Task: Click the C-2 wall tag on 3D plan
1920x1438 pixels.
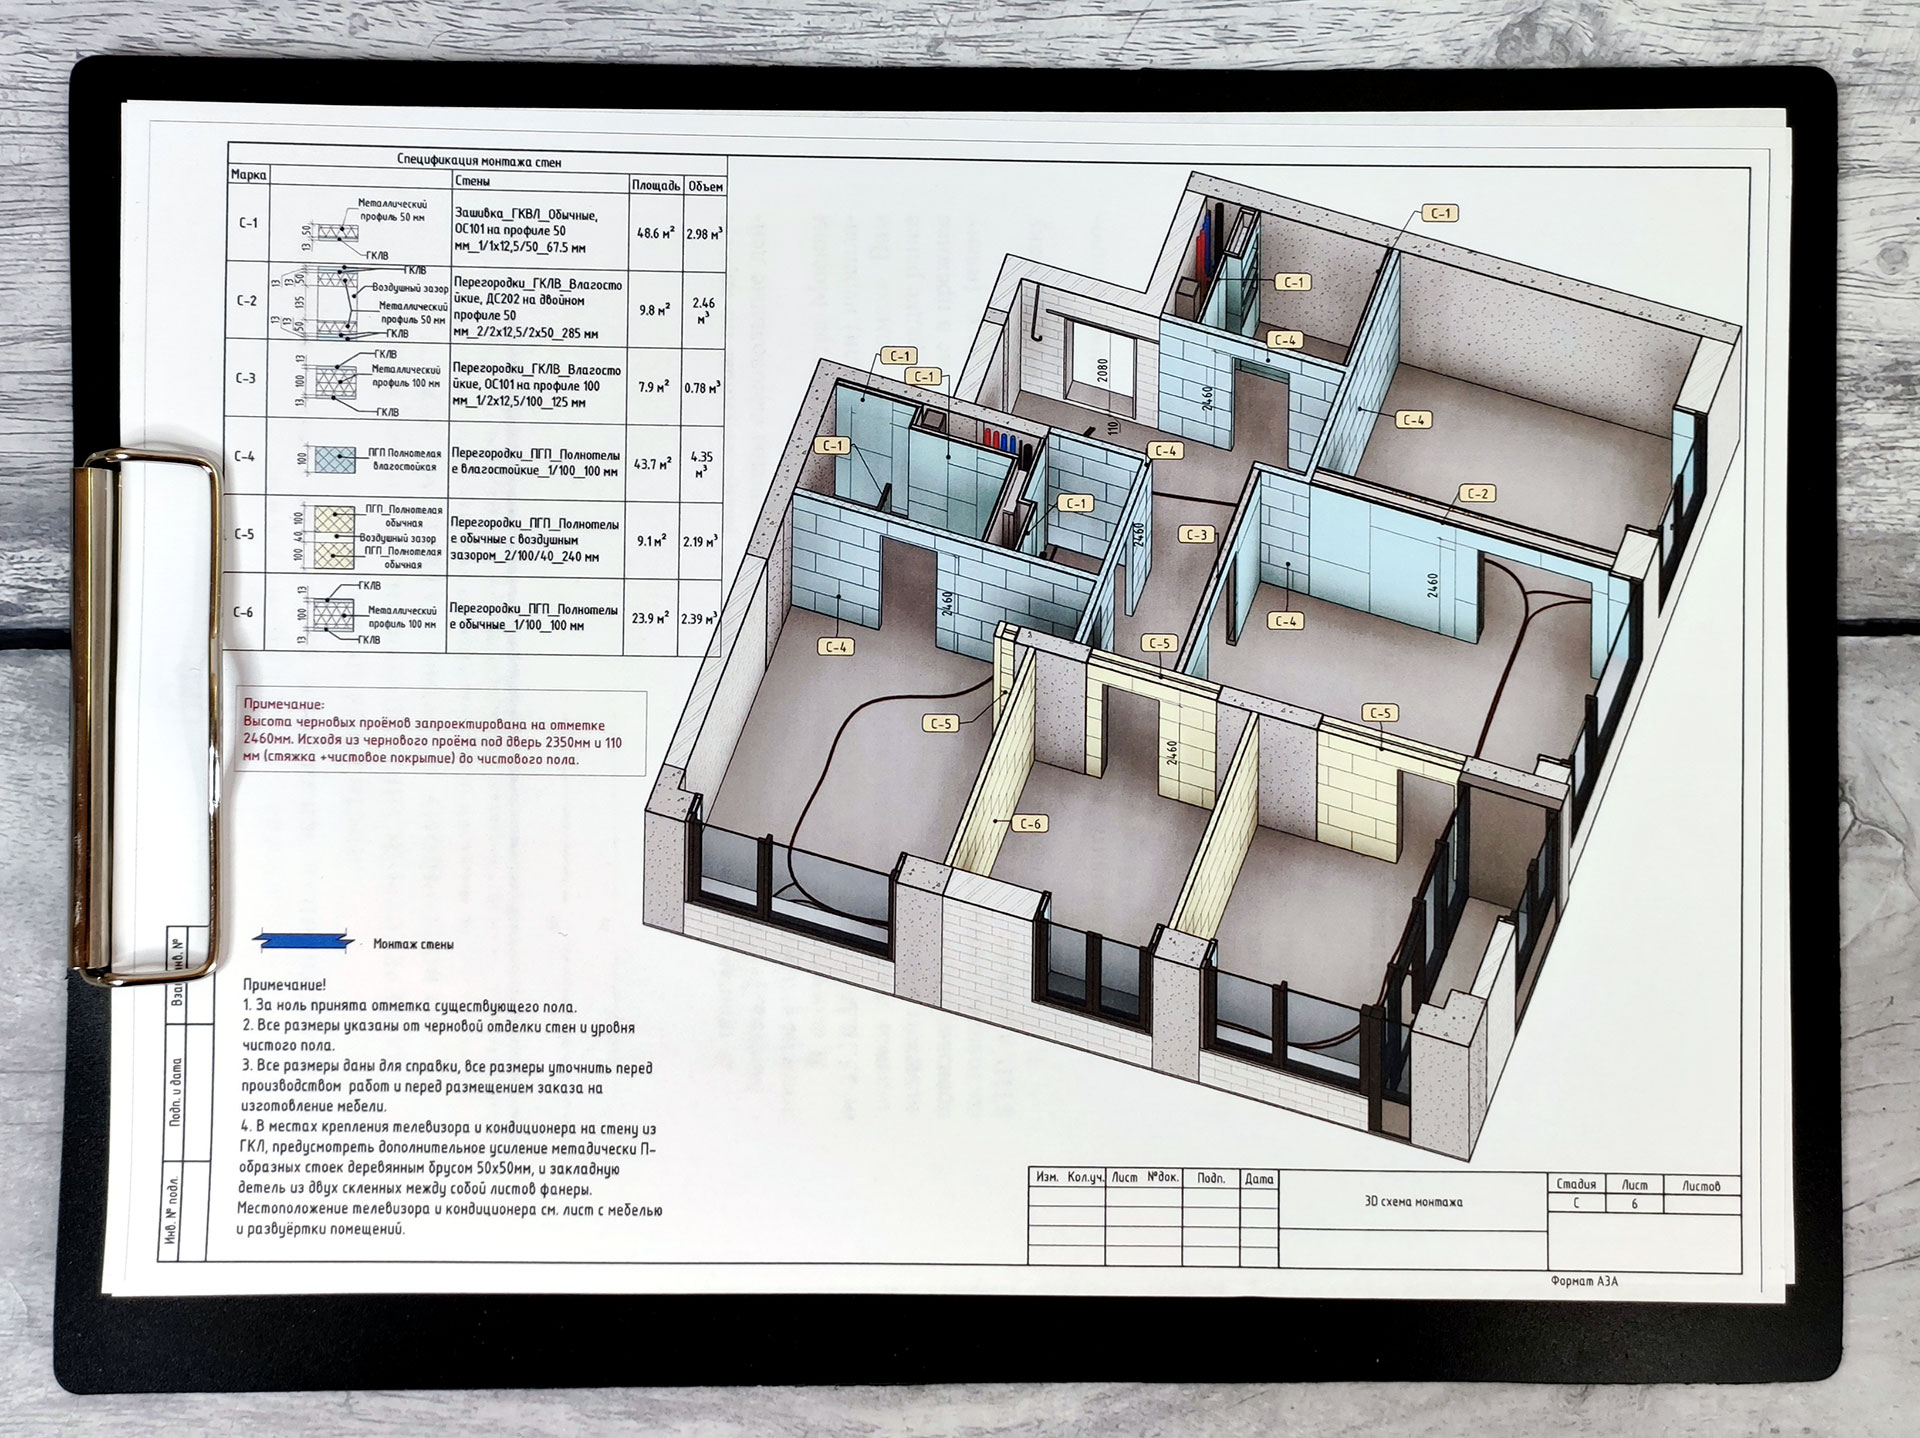Action: (x=1478, y=494)
